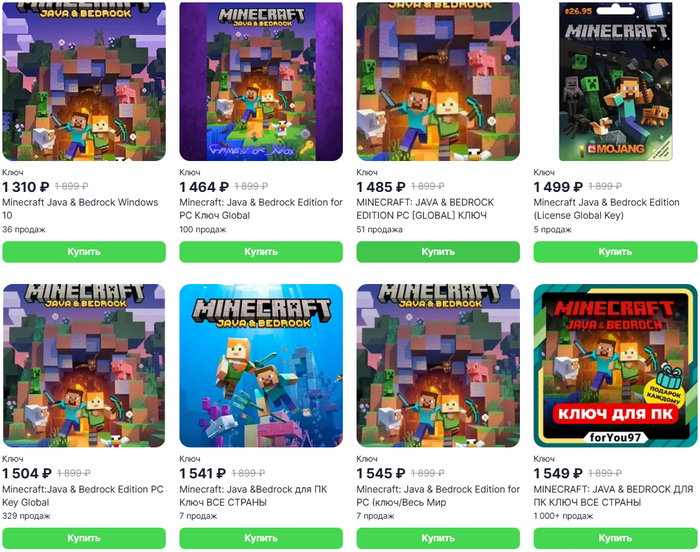Screen dimensions: 700x552
Task: Buy the 1 499 ₽ License Global Key
Action: (x=615, y=252)
